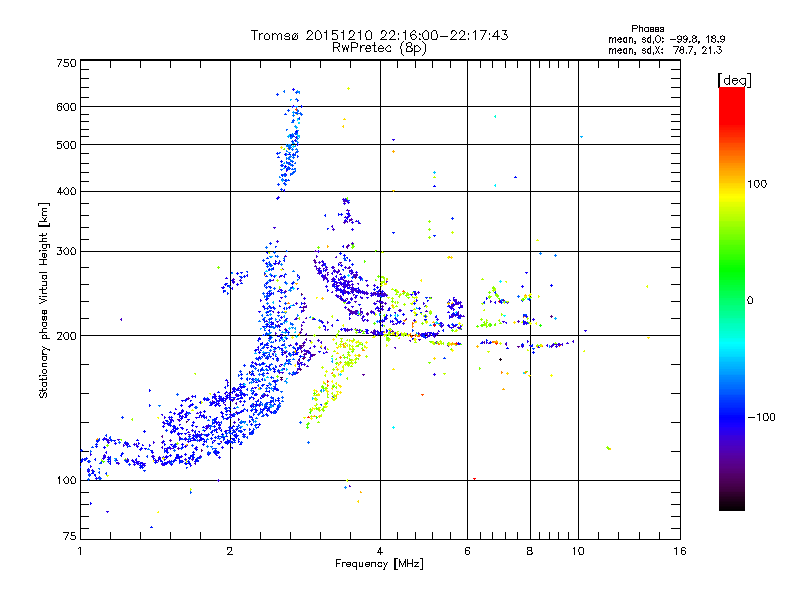Viewport: 800px width, 600px height.
Task: Click the colorbar tick label '-100'
Action: [x=761, y=417]
